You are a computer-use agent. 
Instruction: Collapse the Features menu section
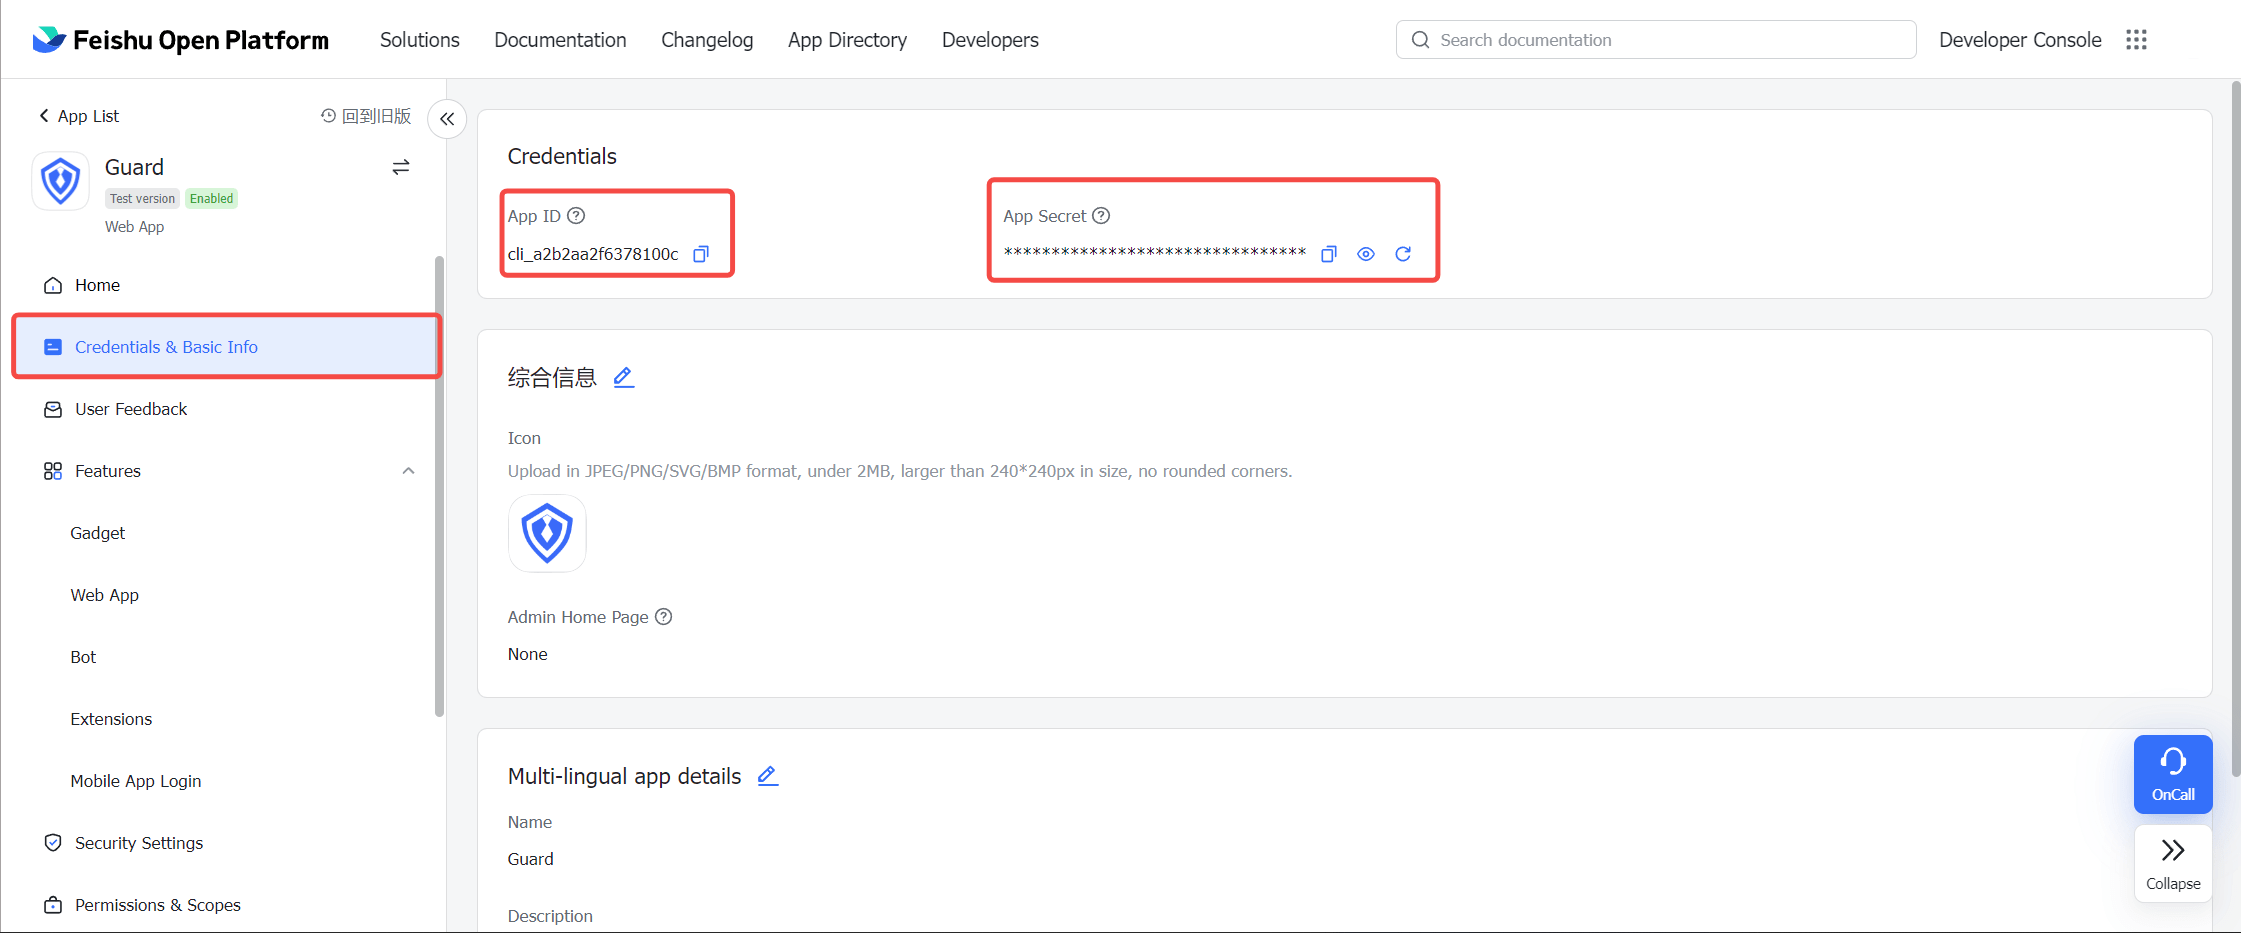coord(408,471)
